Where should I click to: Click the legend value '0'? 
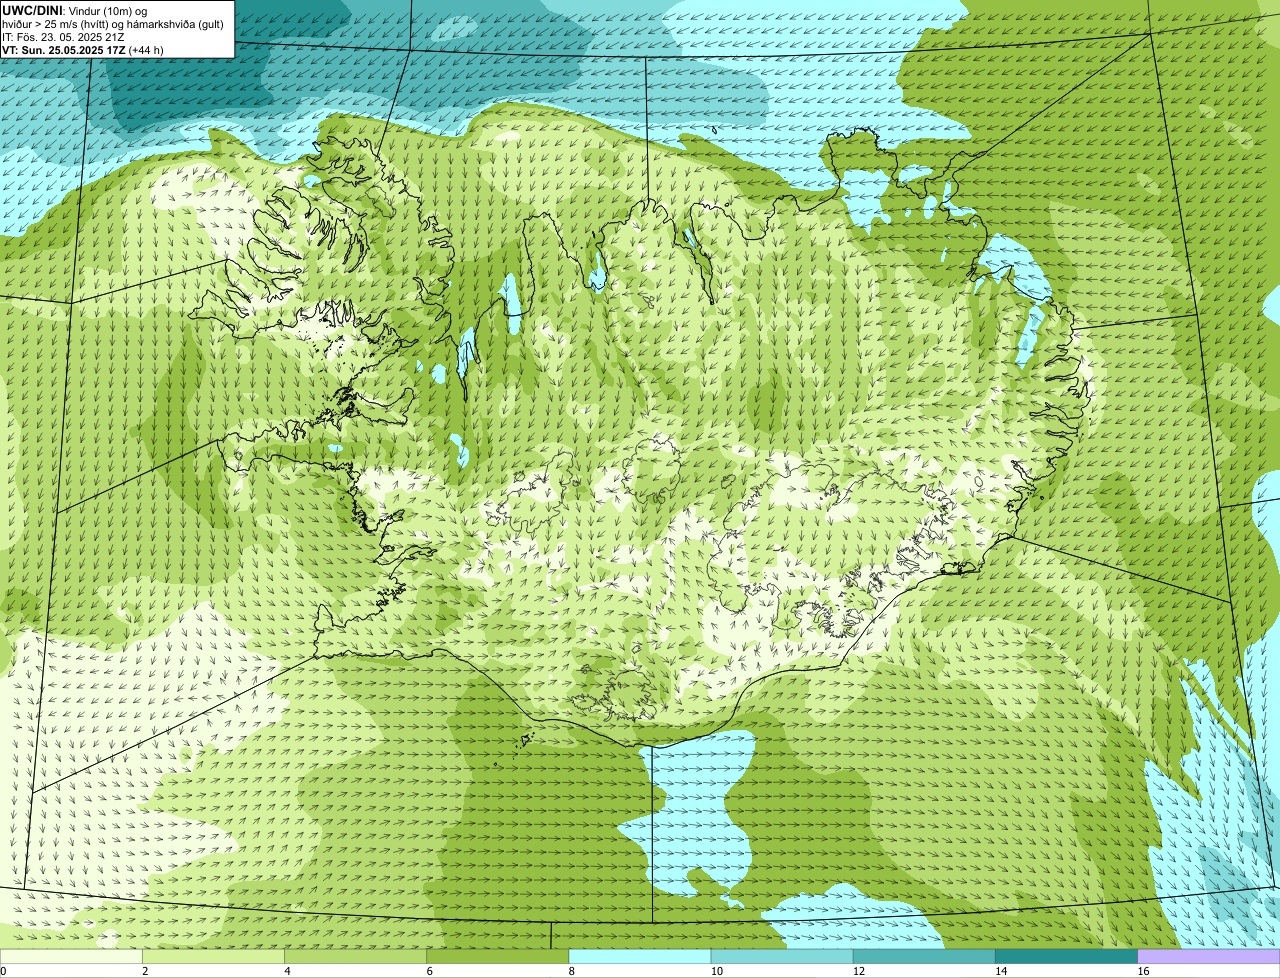(x=4, y=971)
